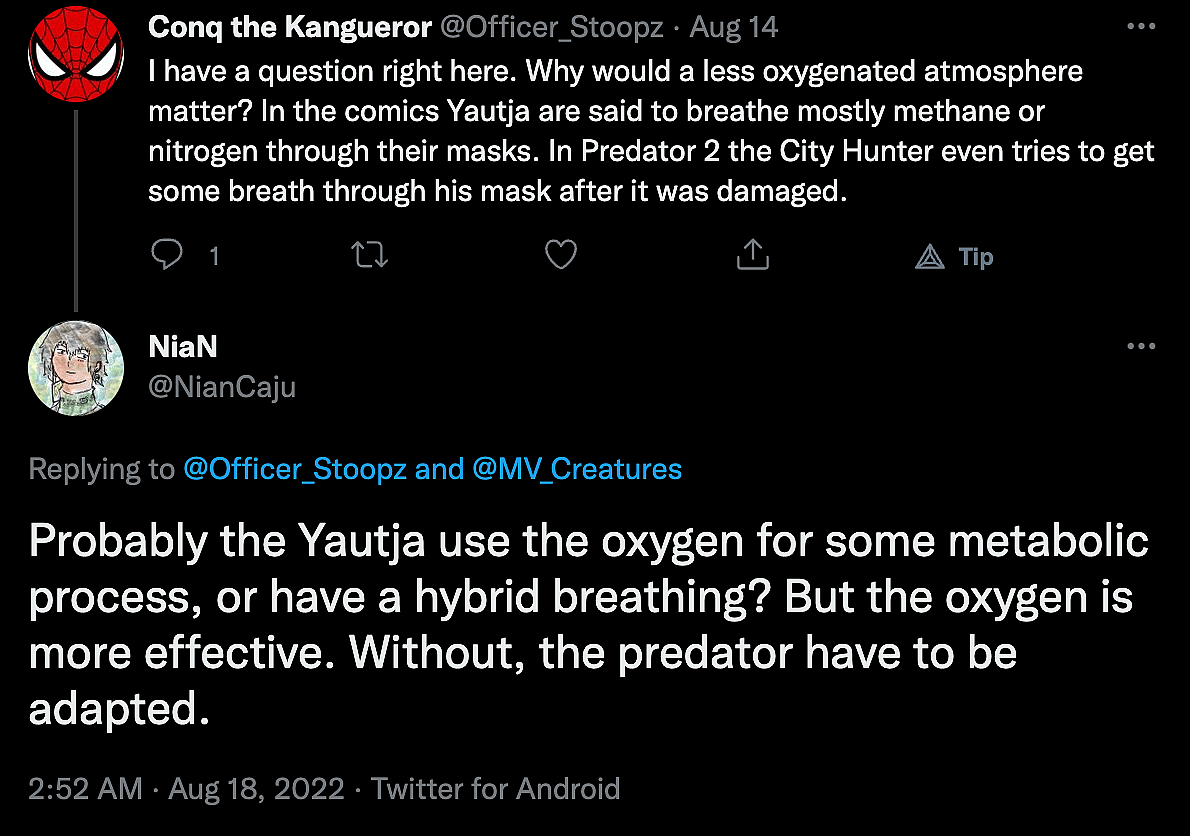Screen dimensions: 1190x836
Task: Expand more options on NiaN's tweet
Action: tap(1140, 346)
